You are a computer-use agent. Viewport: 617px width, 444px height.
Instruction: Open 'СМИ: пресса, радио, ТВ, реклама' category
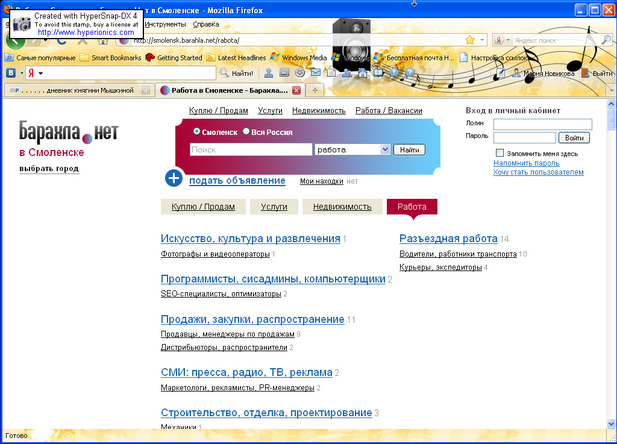(247, 372)
